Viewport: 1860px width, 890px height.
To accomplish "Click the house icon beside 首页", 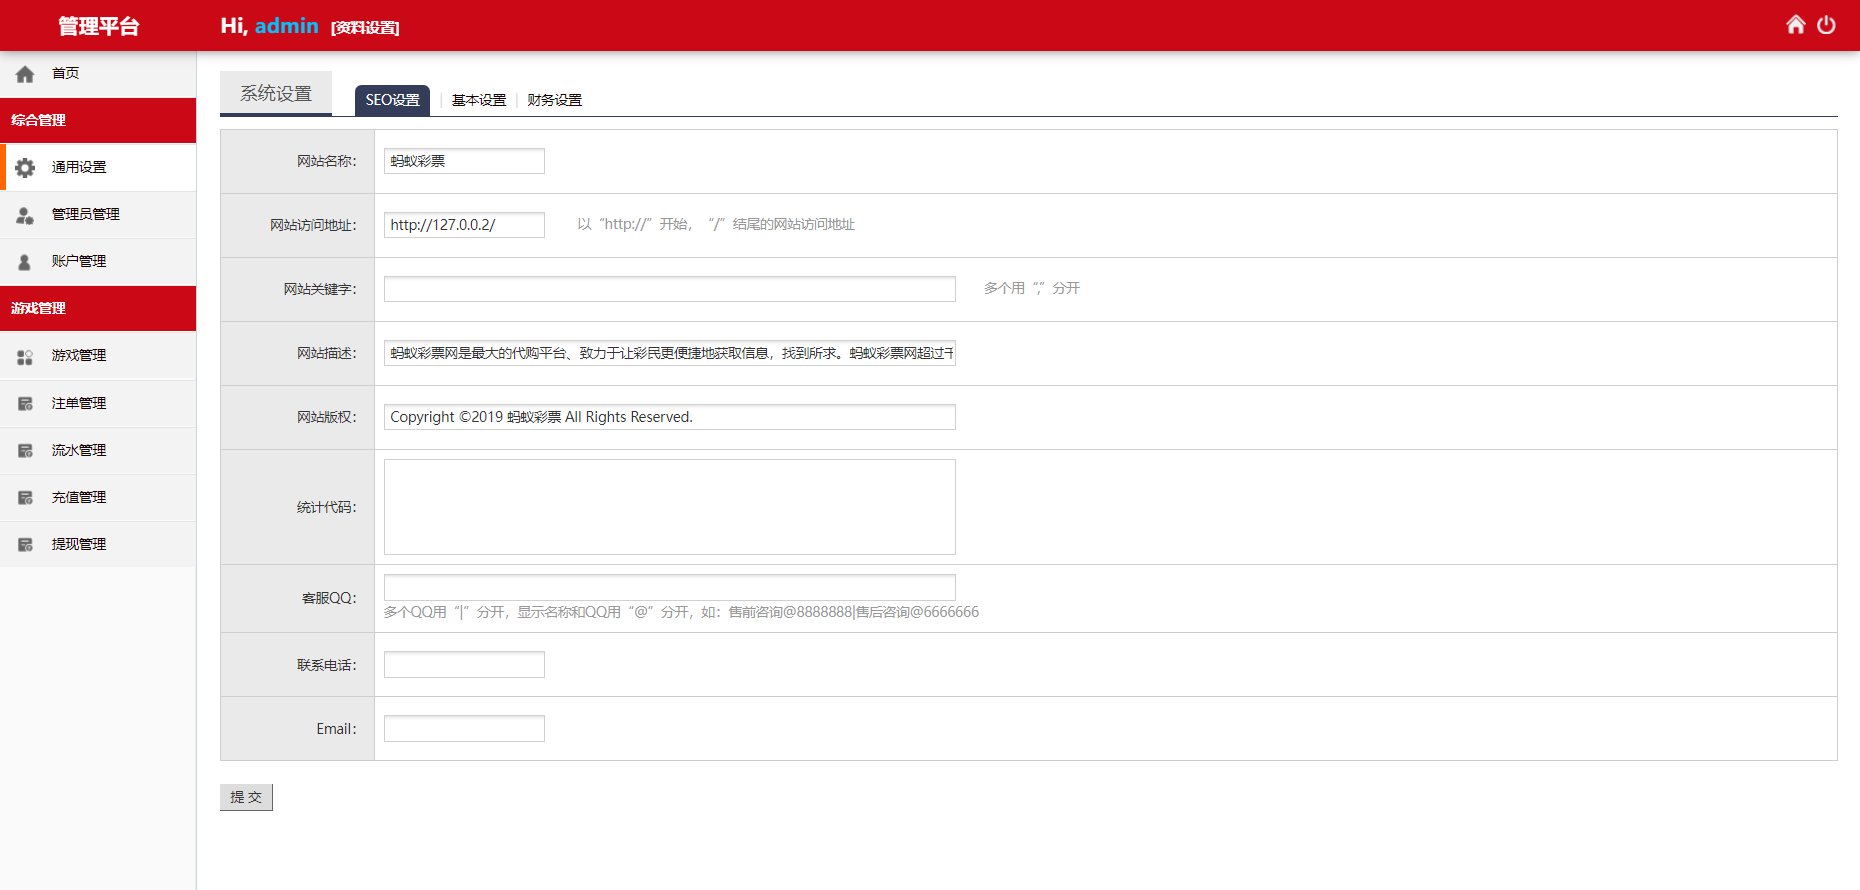I will [25, 74].
